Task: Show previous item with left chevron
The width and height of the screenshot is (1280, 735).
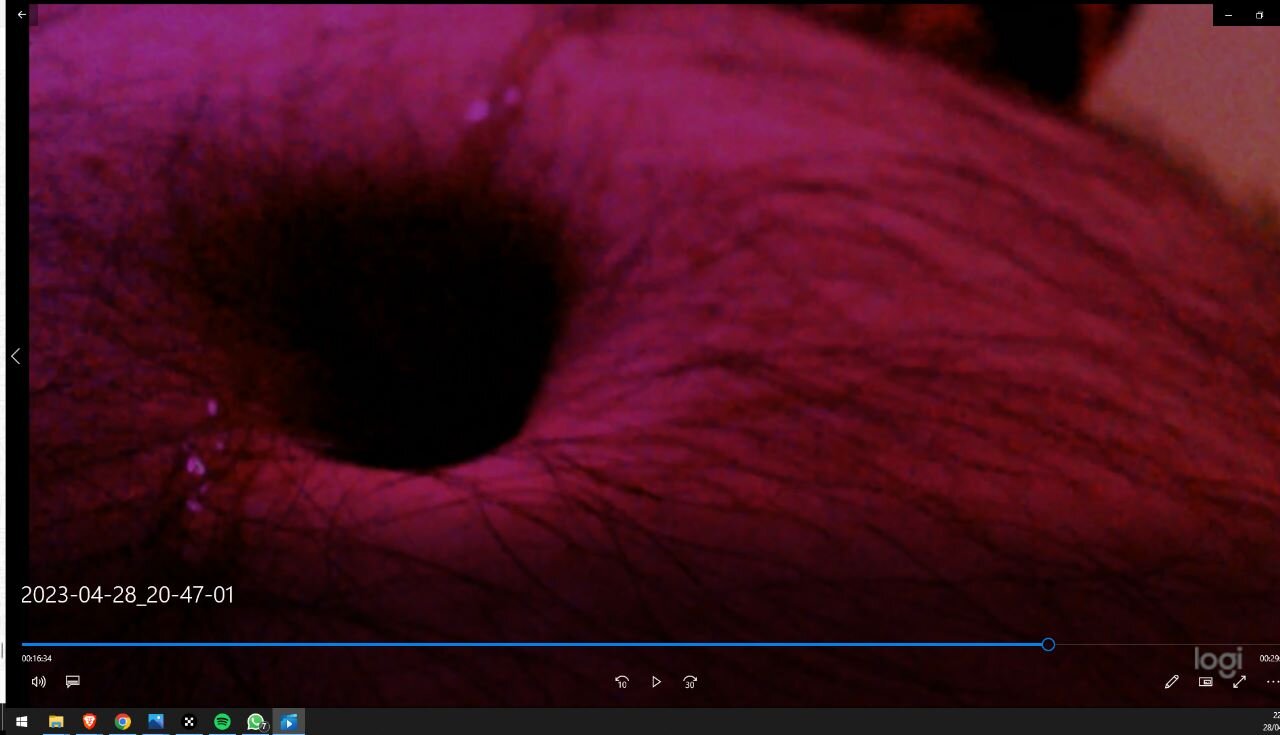Action: pos(15,356)
